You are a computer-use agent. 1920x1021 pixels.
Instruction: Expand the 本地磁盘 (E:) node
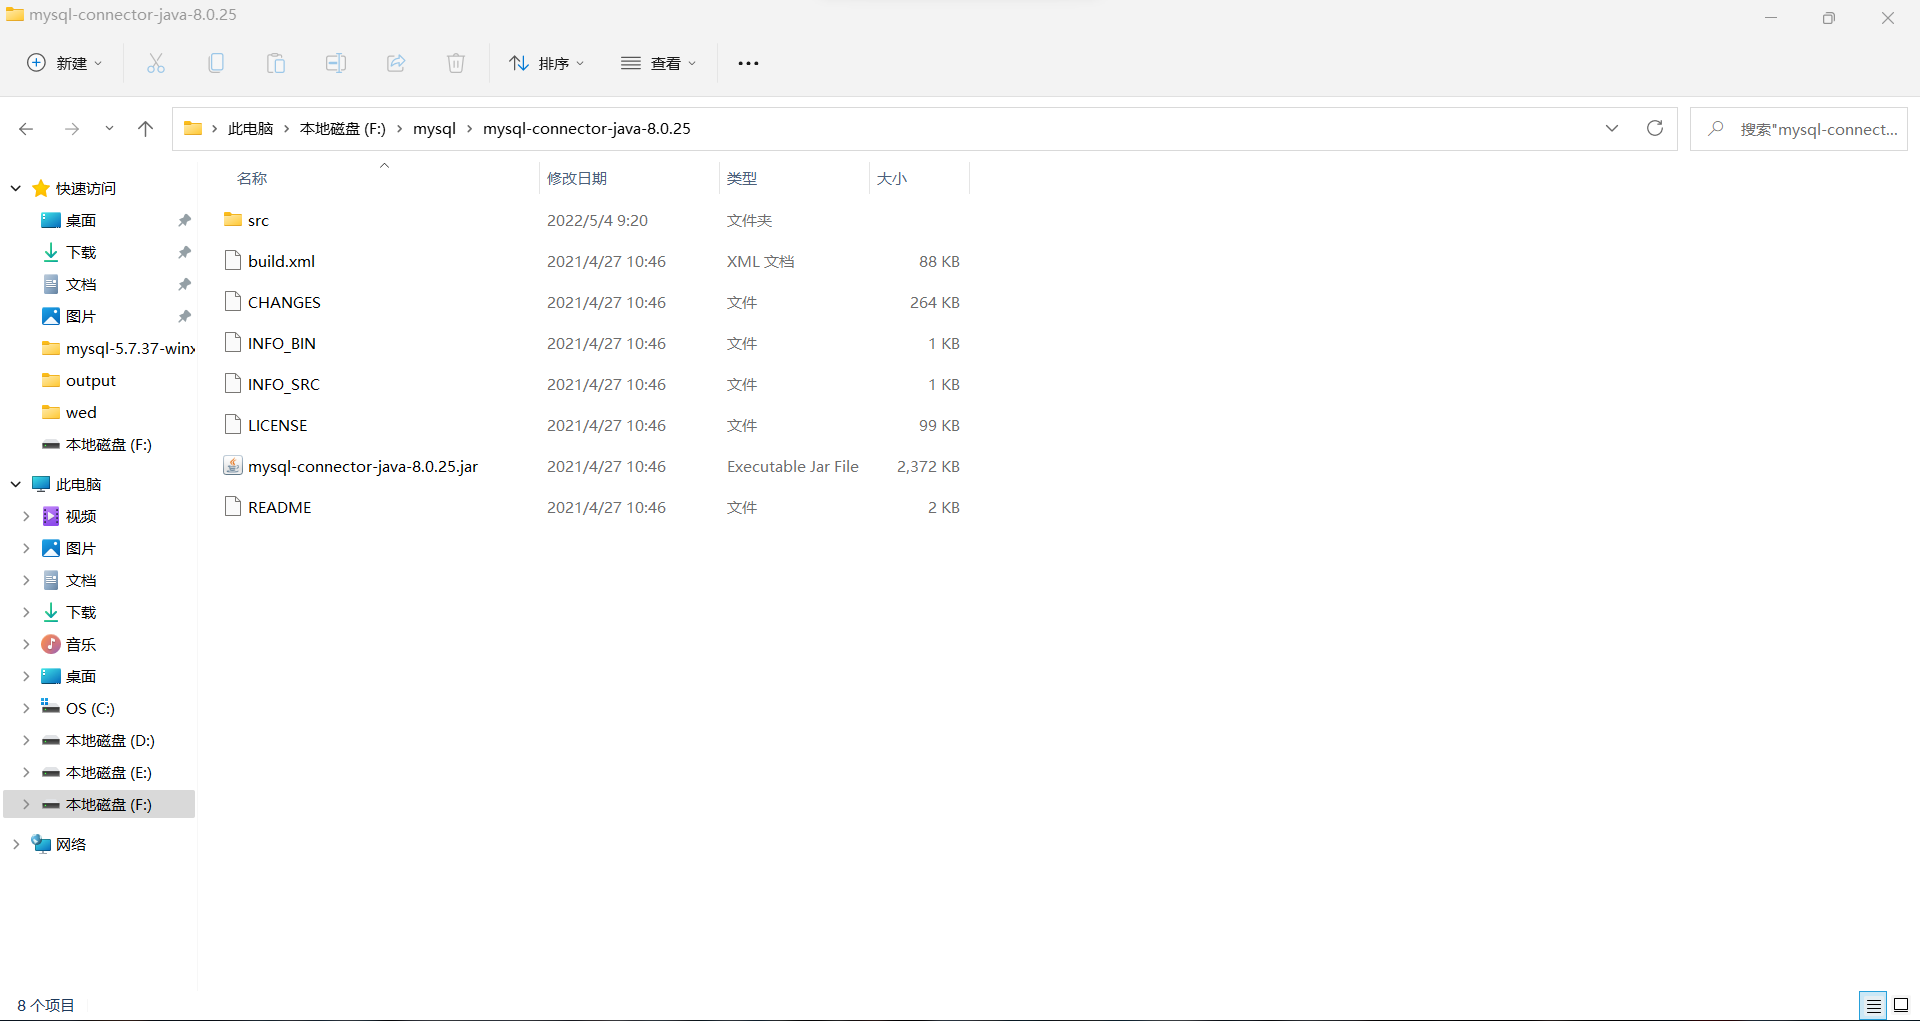26,772
